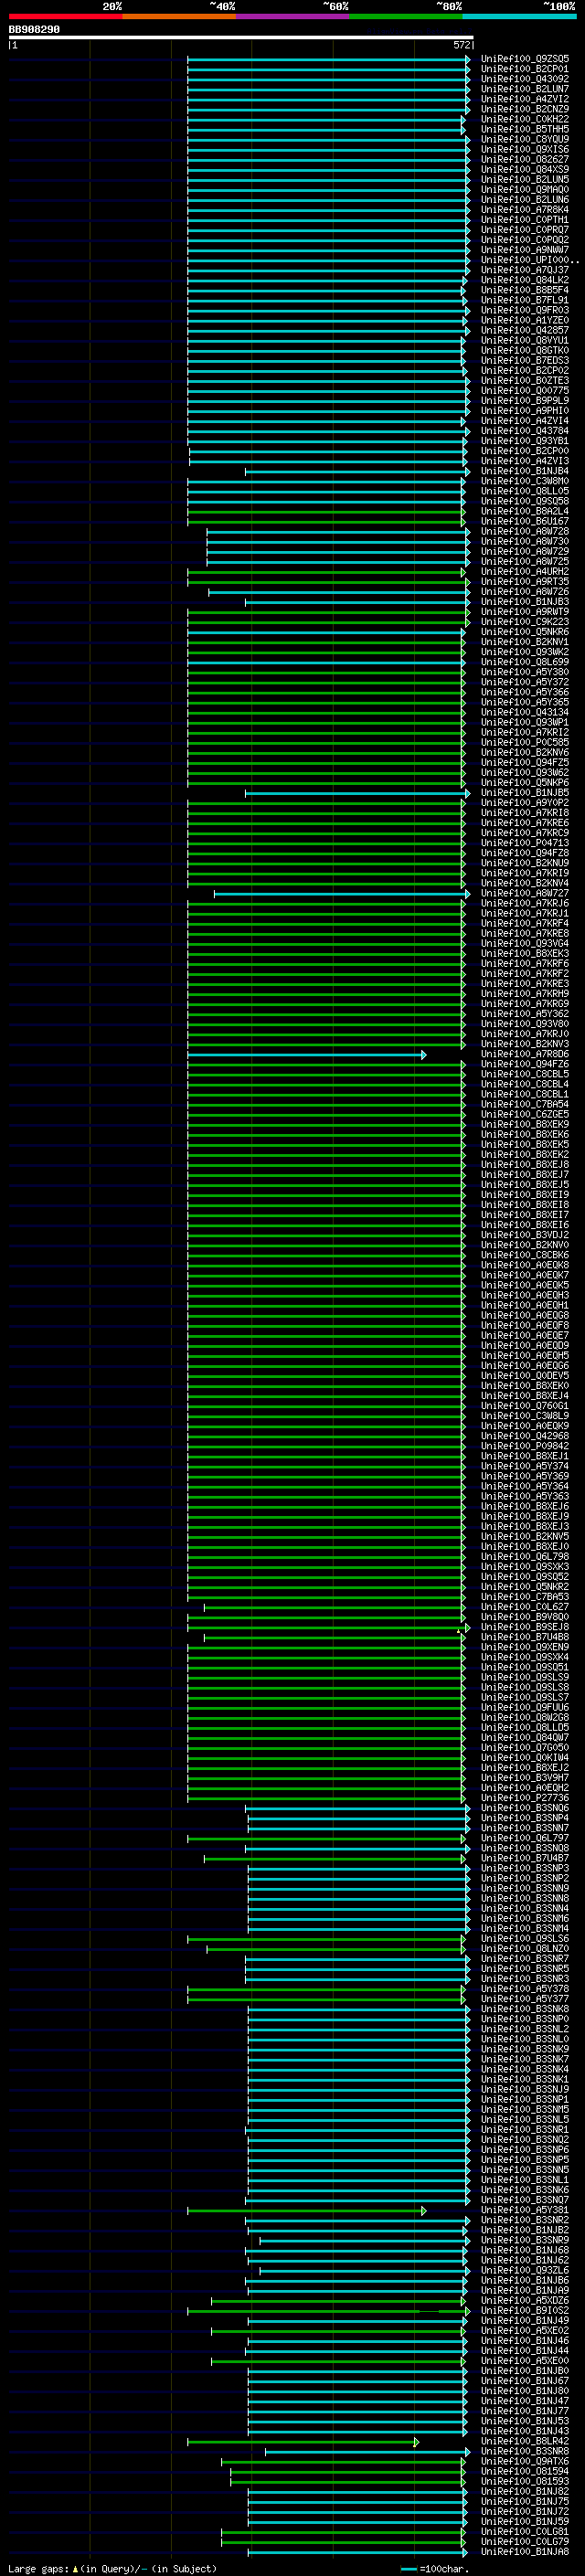Select hit label UniRef100_B1NJ82
The height and width of the screenshot is (2576, 585).
pos(525,2491)
